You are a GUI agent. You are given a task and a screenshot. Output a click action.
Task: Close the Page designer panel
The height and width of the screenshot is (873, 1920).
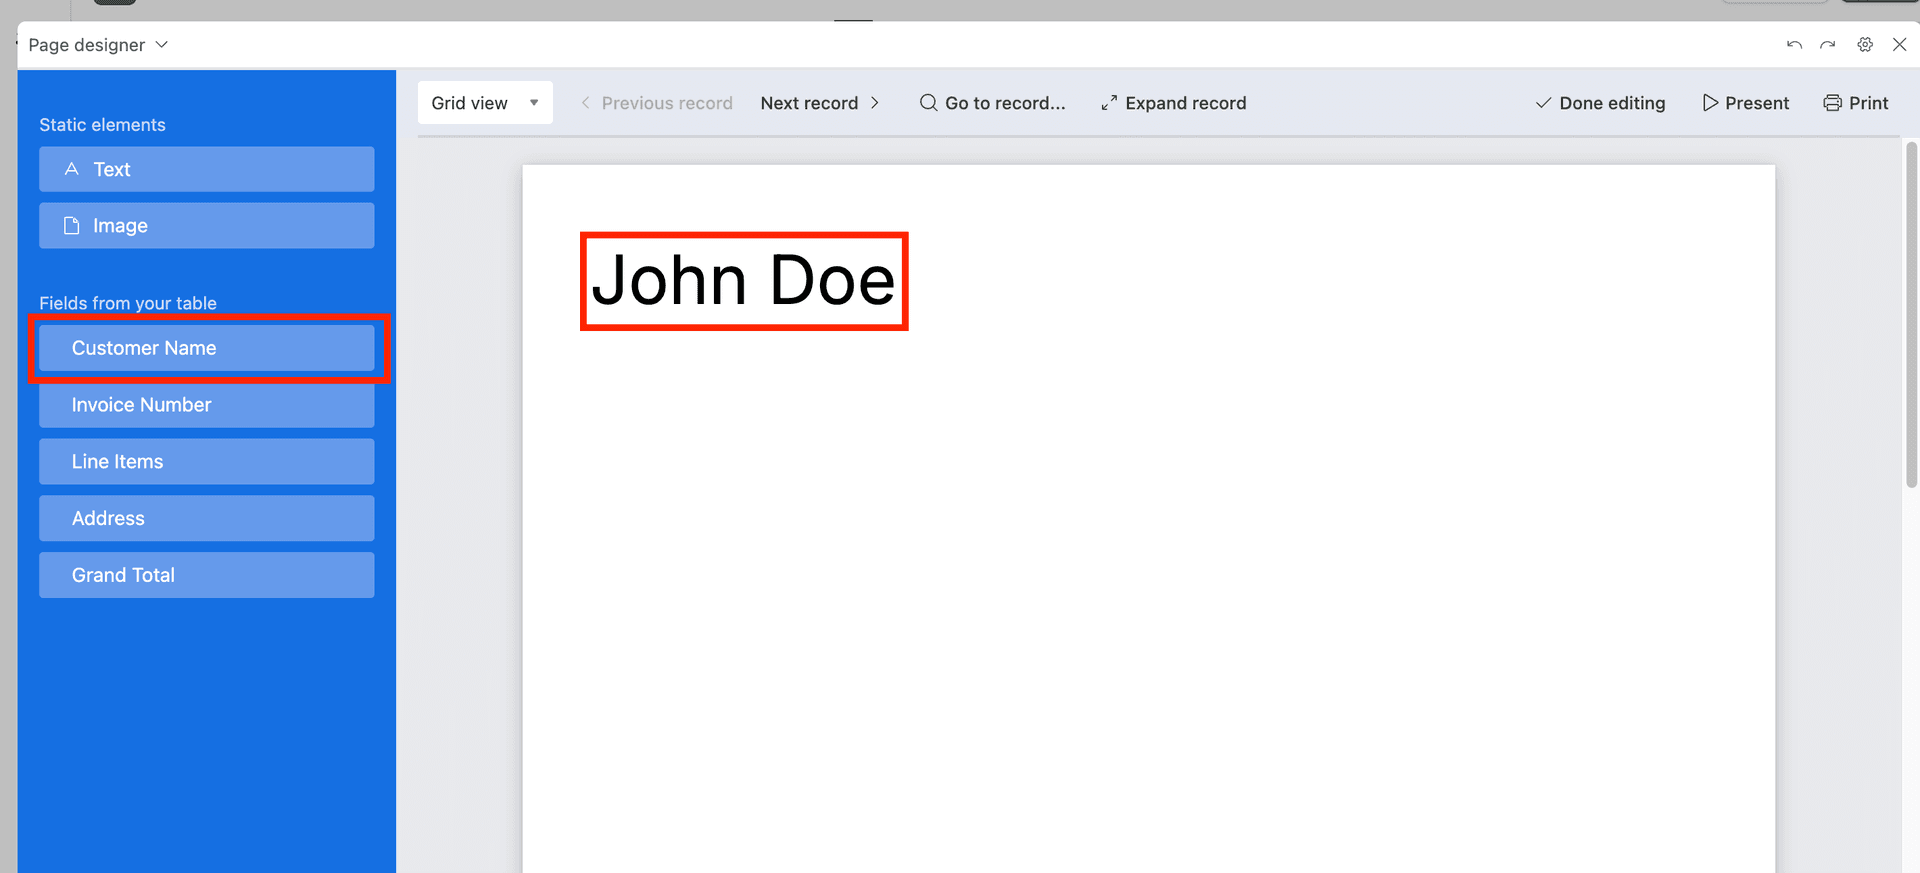[1899, 45]
